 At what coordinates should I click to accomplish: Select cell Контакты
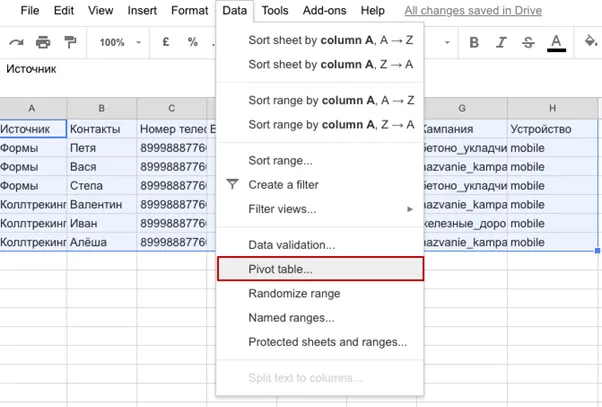pos(102,129)
